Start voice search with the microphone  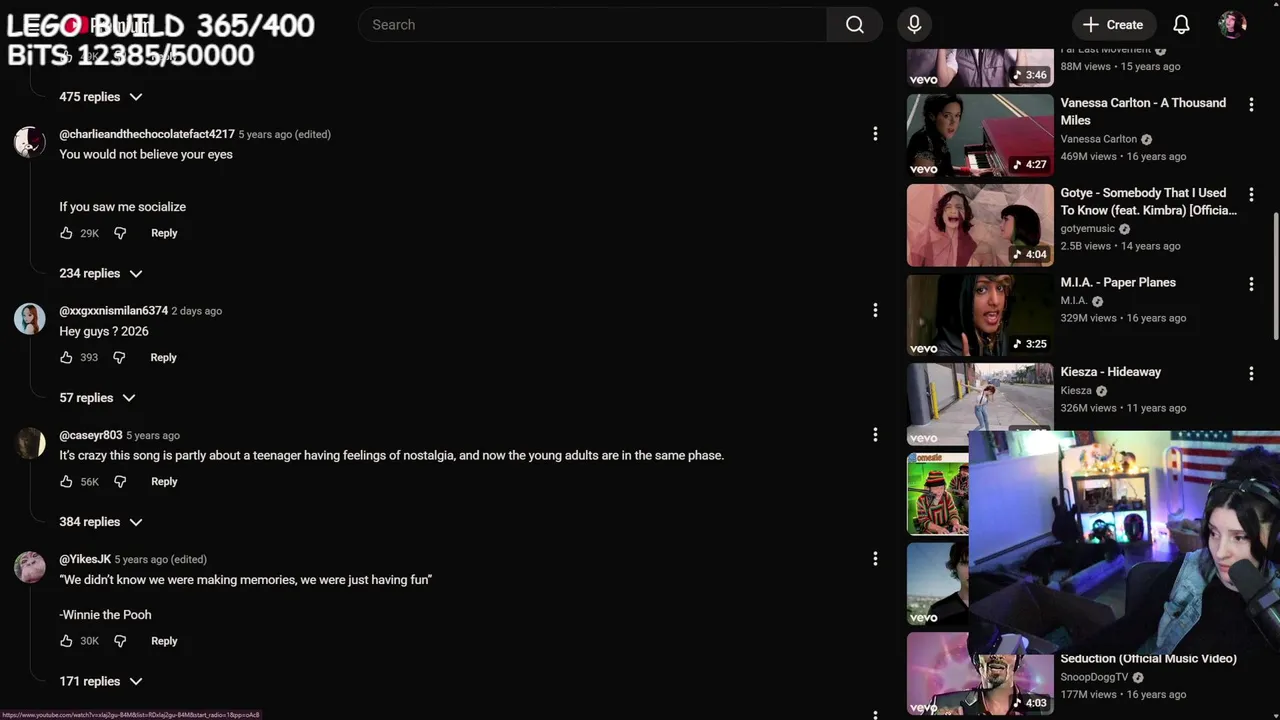(914, 25)
